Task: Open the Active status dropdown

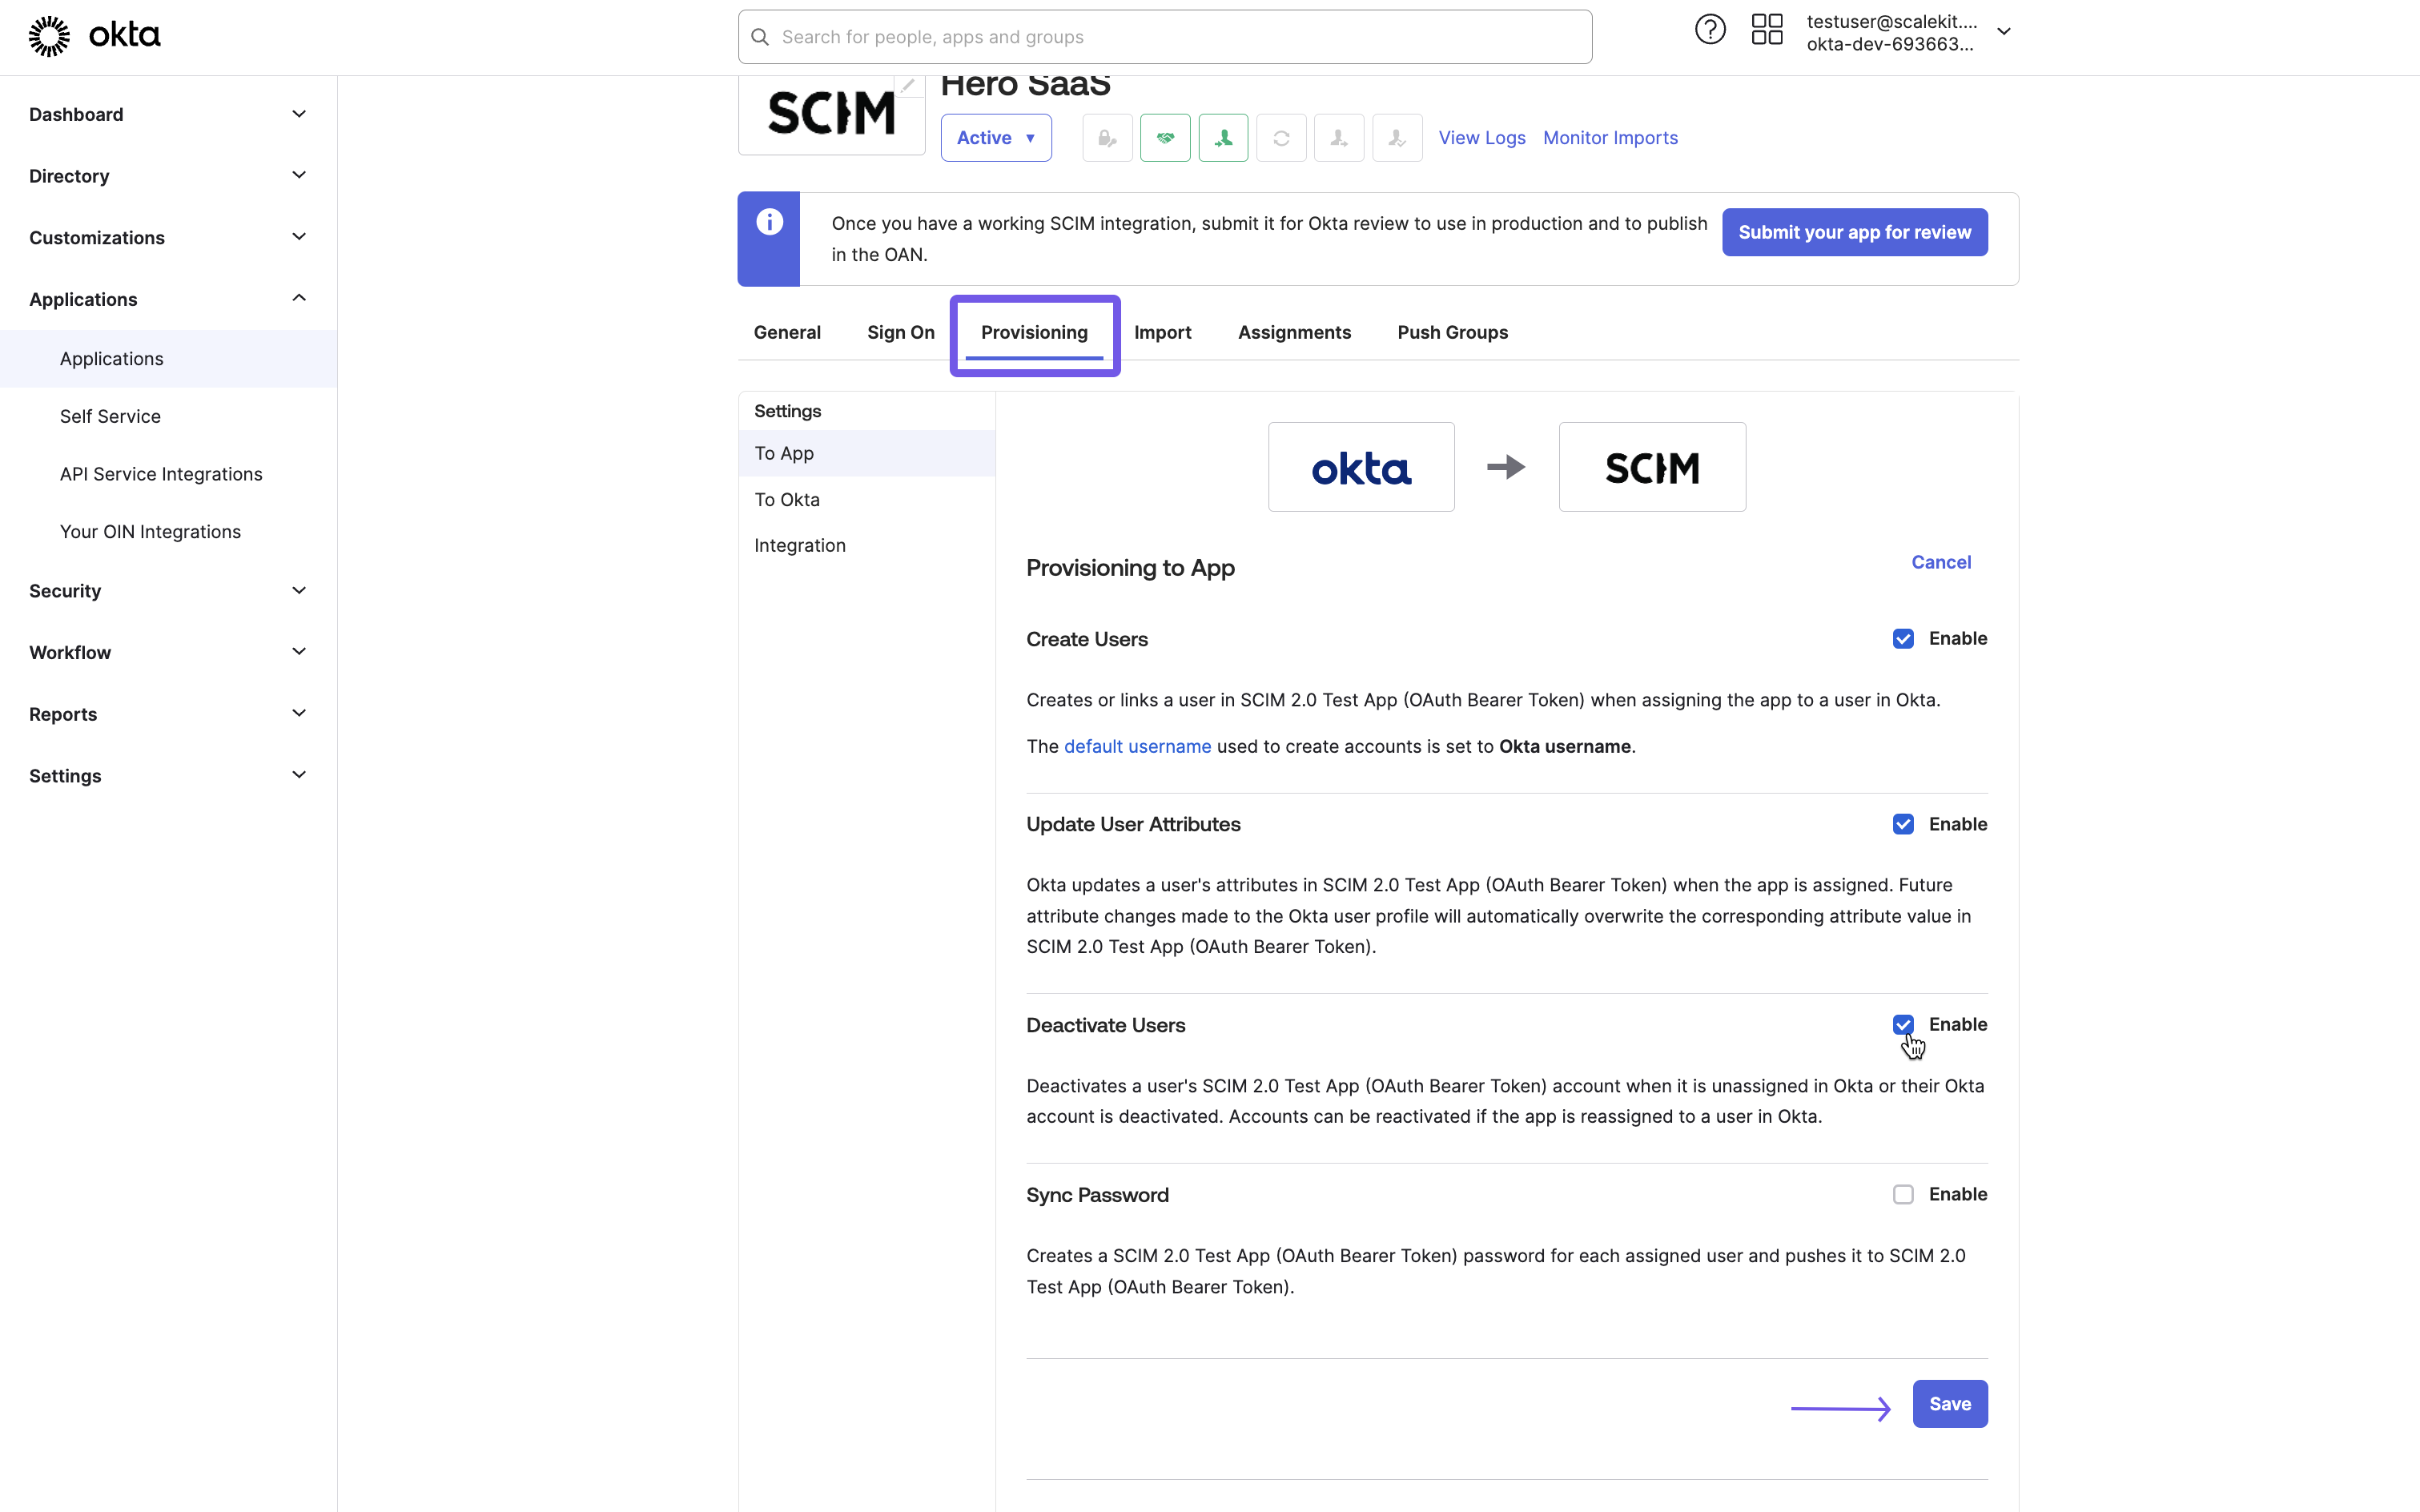Action: point(996,137)
